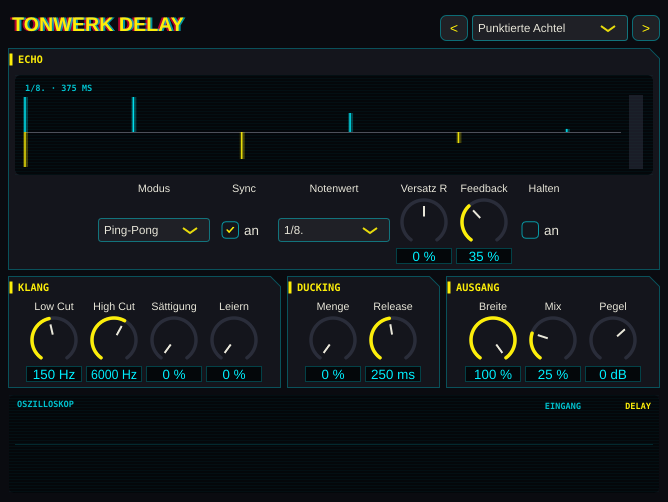Select the 250 ms Release value

click(393, 374)
